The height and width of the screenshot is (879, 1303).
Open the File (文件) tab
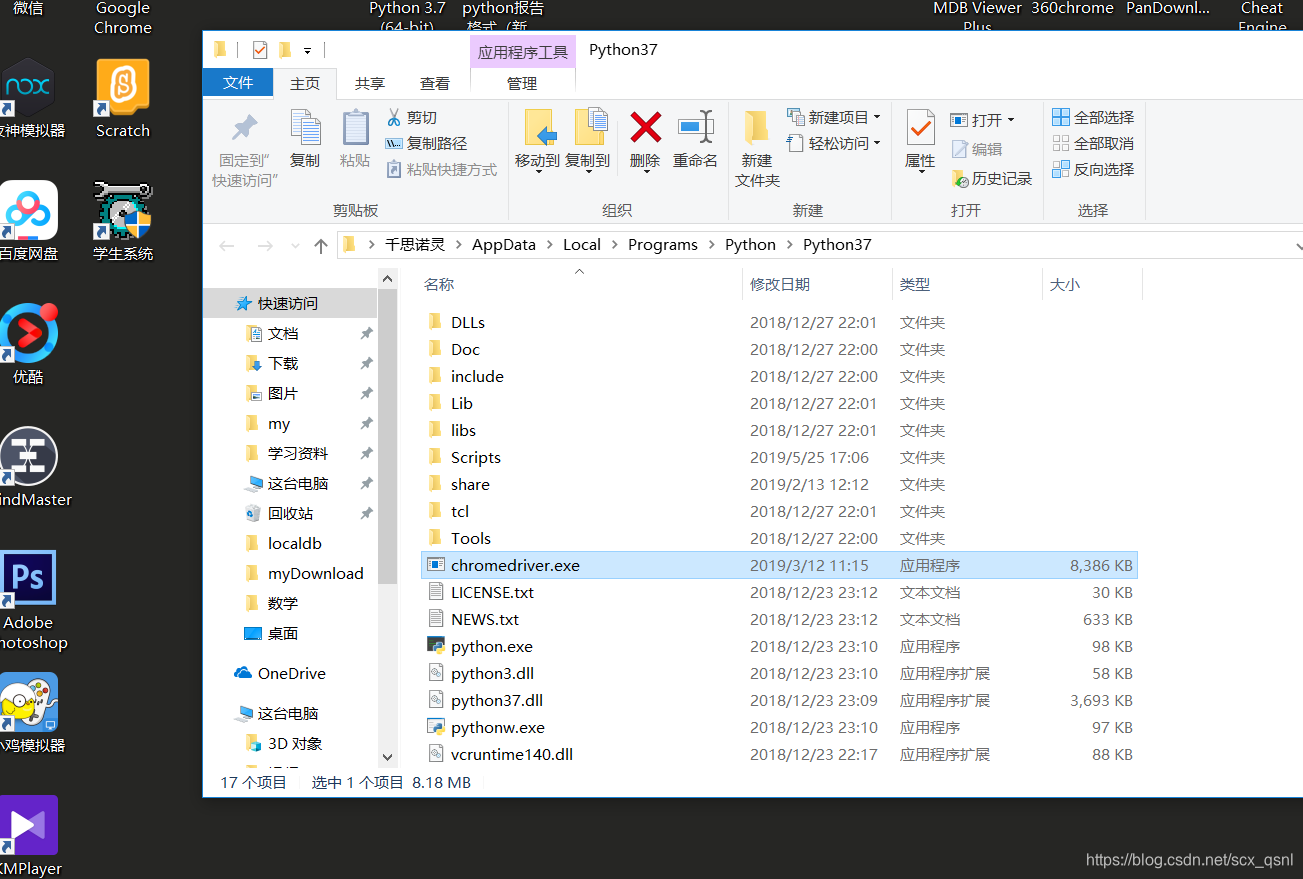pyautogui.click(x=238, y=83)
